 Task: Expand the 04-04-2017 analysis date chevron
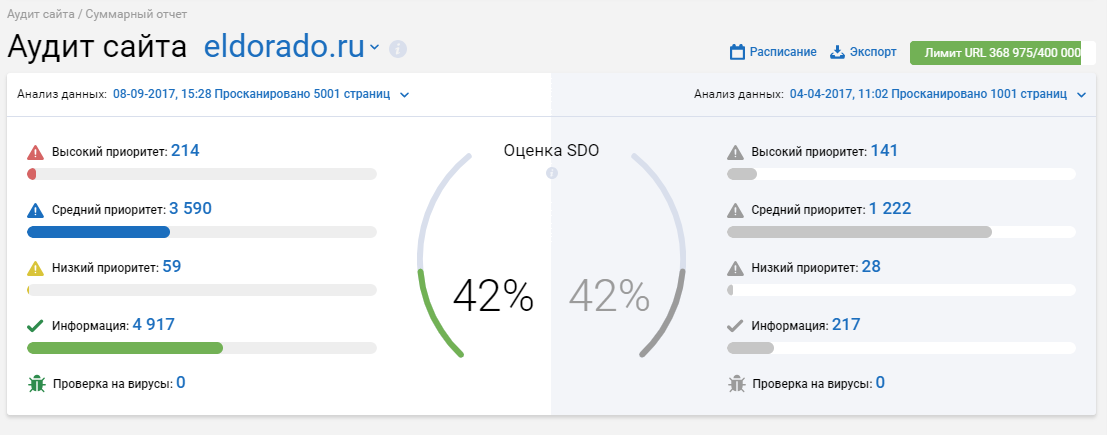pos(1082,95)
